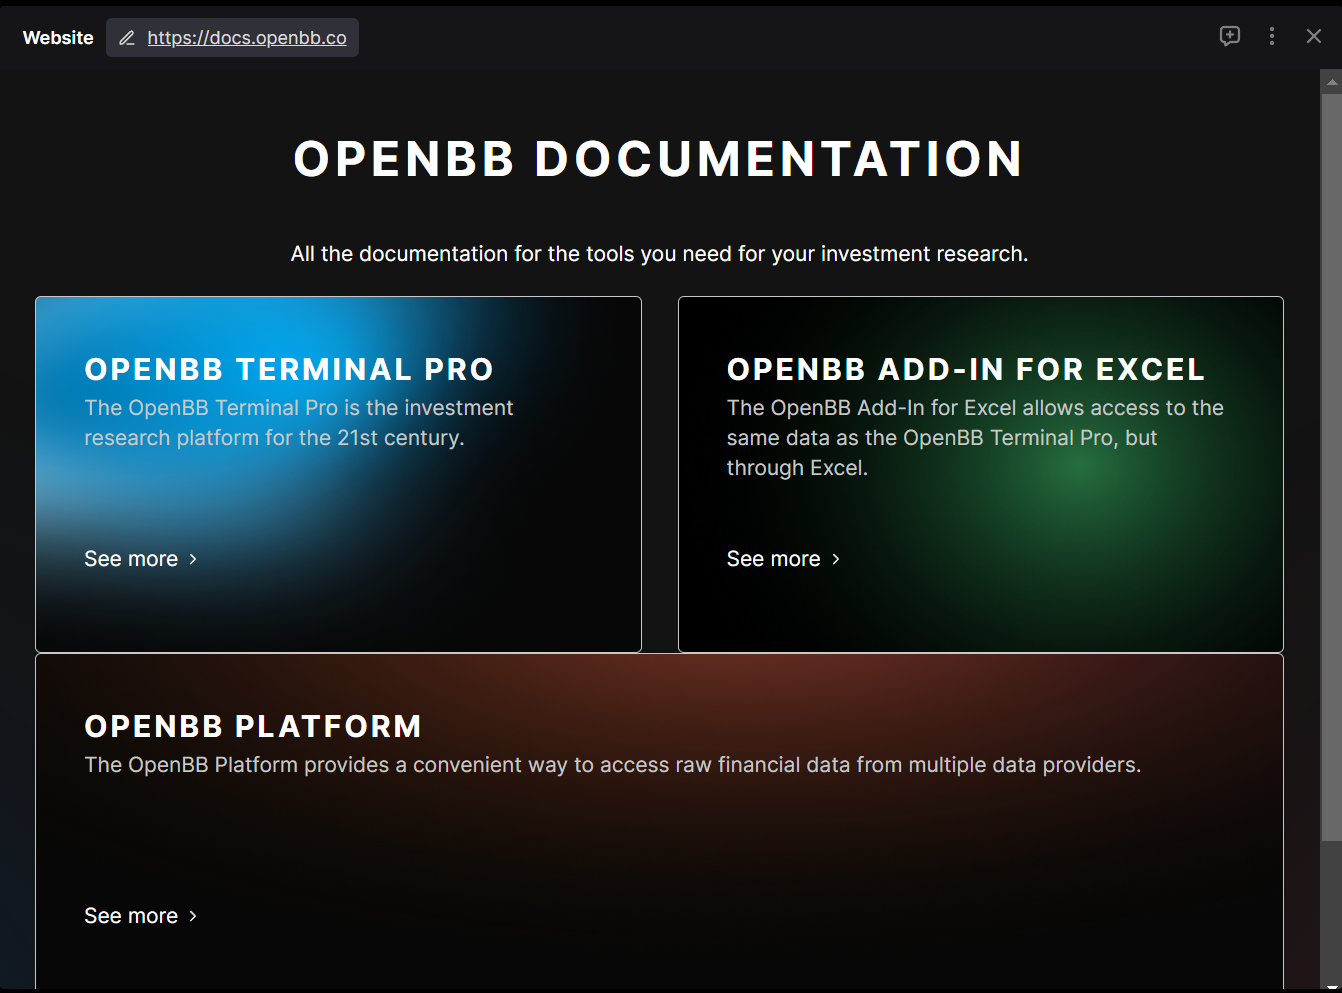Click chevron arrow beside Platform See more
The image size is (1342, 993).
pyautogui.click(x=193, y=916)
